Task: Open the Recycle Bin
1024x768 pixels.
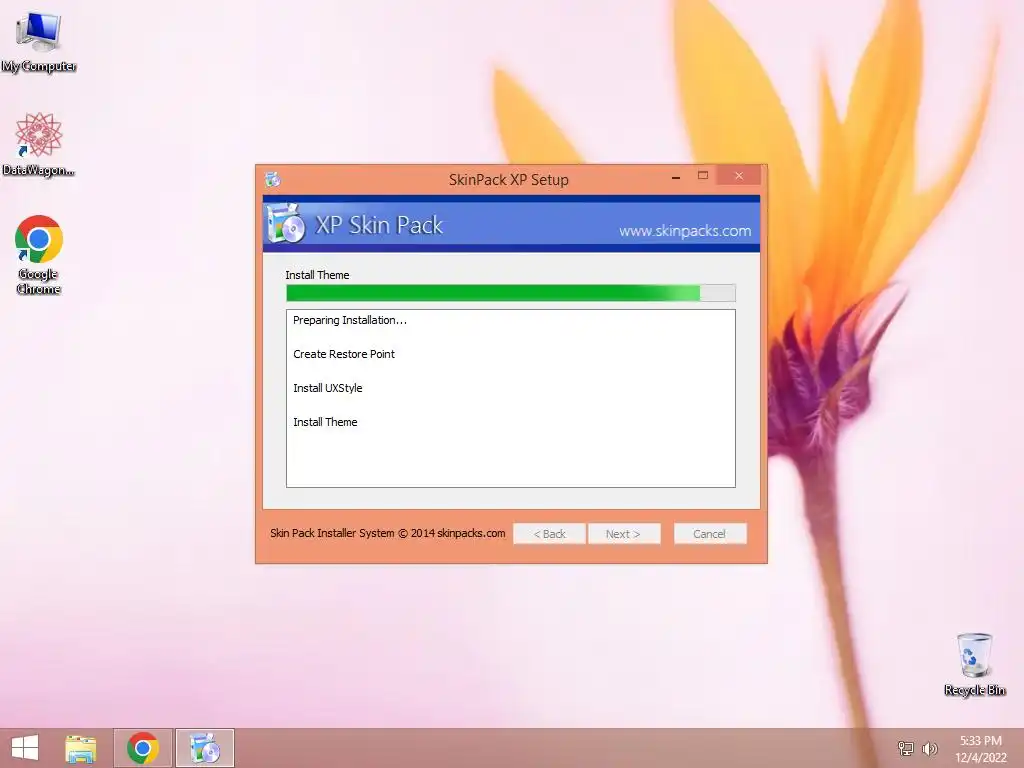Action: click(974, 664)
